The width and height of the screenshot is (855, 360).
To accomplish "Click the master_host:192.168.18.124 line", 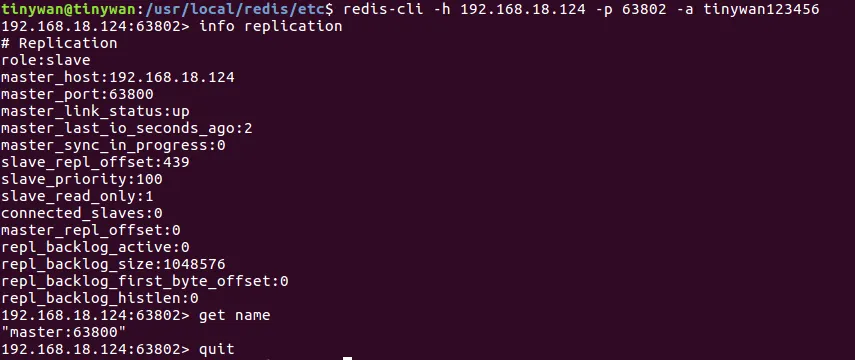I will click(118, 77).
